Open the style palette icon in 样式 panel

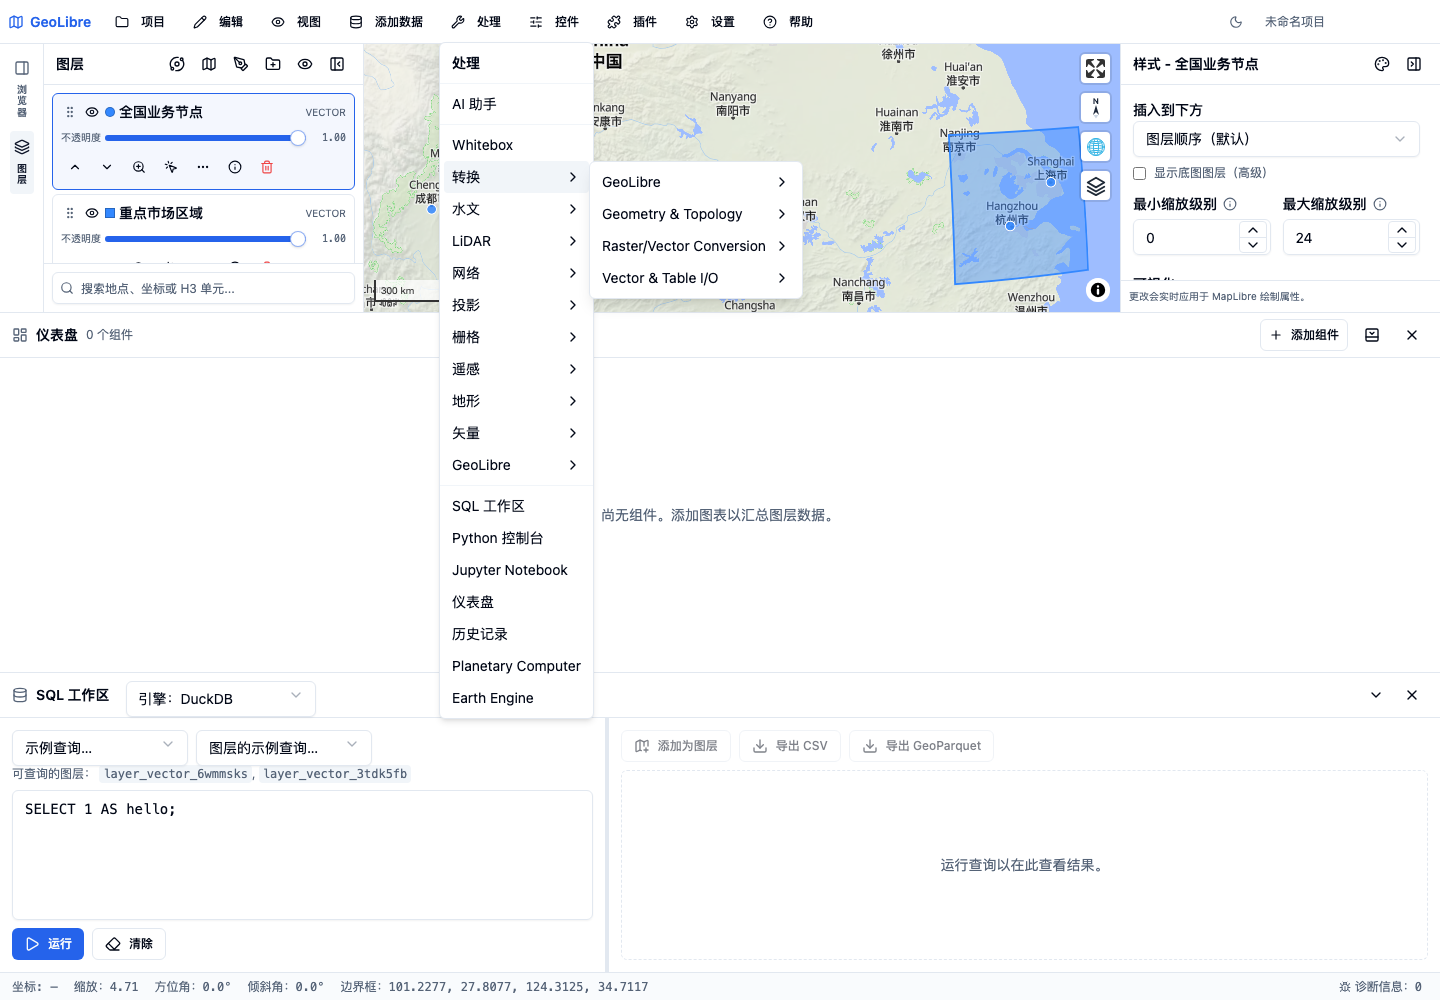1382,64
